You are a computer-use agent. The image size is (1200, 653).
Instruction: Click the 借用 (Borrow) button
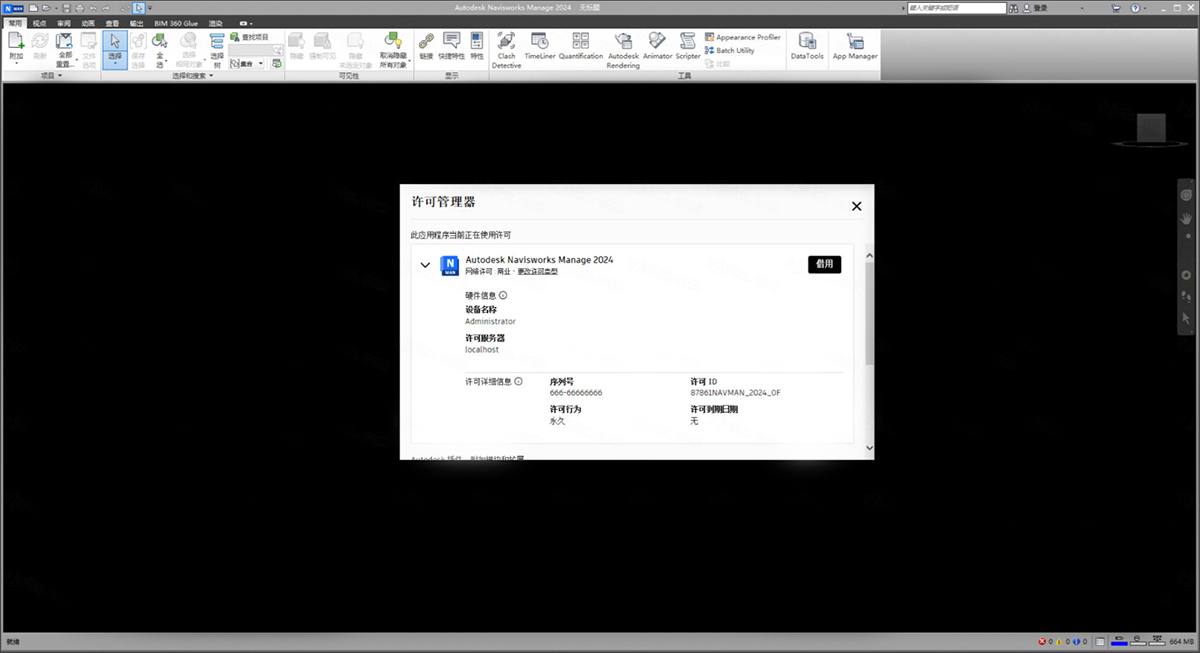[x=824, y=264]
